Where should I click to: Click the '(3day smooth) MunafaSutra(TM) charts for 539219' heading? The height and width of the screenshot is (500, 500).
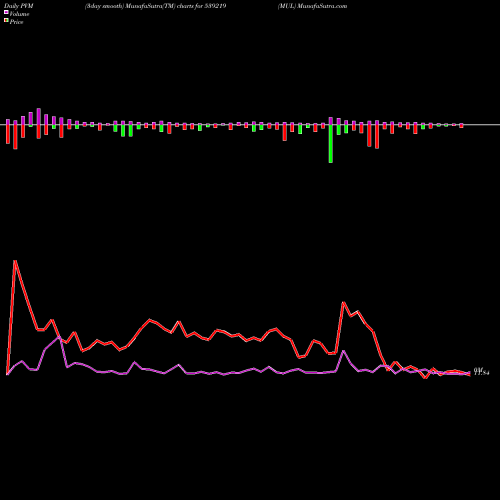[156, 6]
